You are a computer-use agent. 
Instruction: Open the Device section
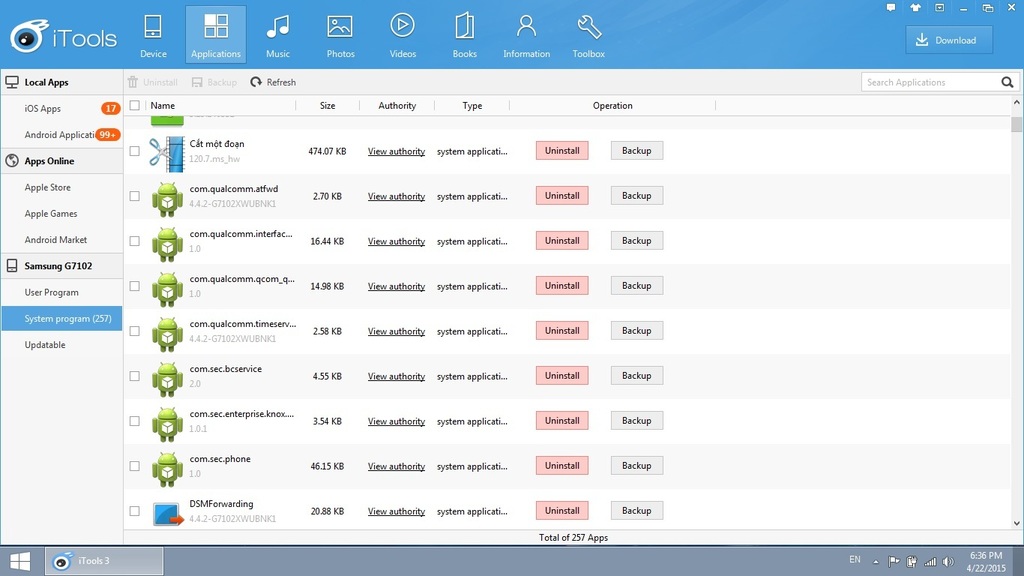pos(153,35)
